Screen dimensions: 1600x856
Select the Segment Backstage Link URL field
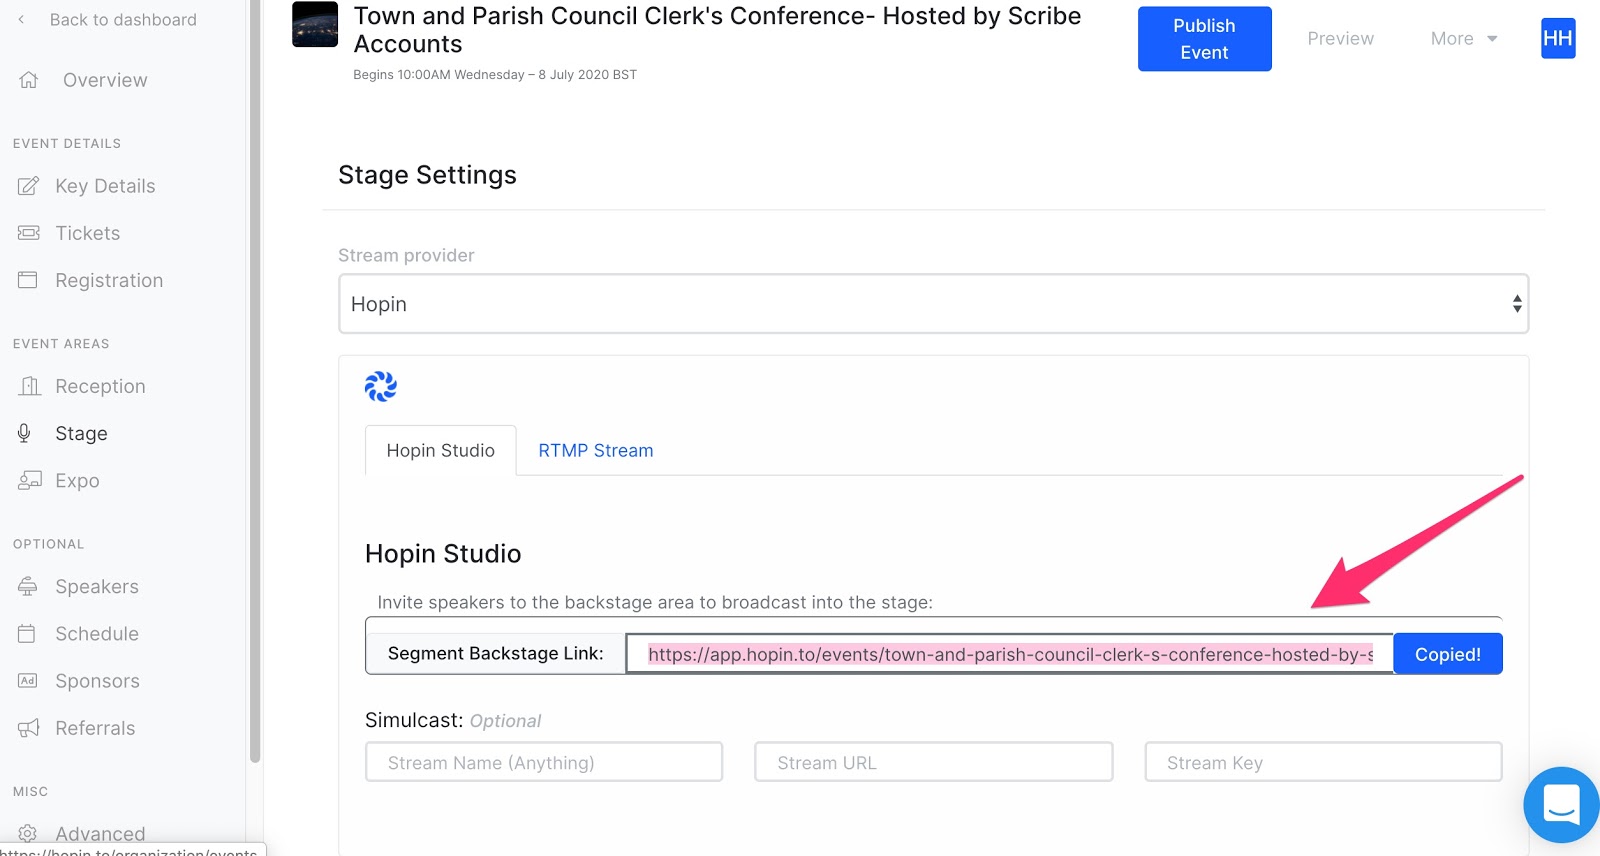tap(1010, 654)
